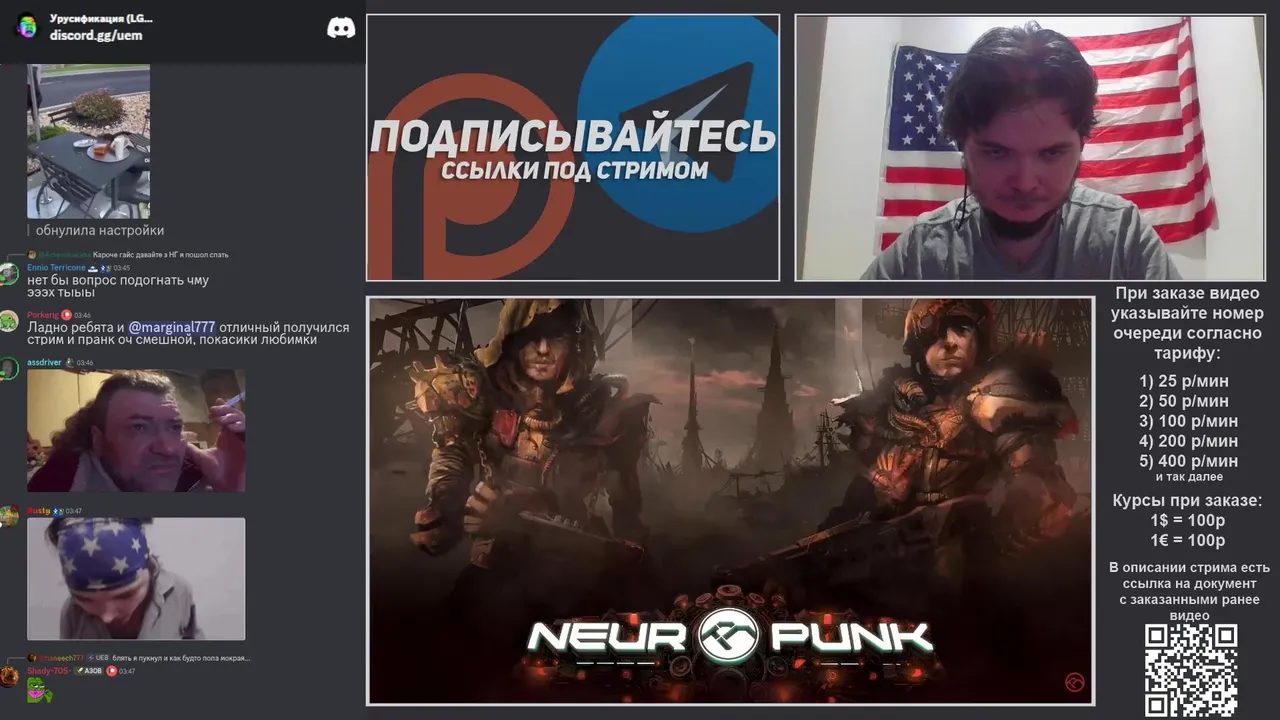The height and width of the screenshot is (720, 1280).
Task: Click username Porkerig
Action: [x=43, y=315]
